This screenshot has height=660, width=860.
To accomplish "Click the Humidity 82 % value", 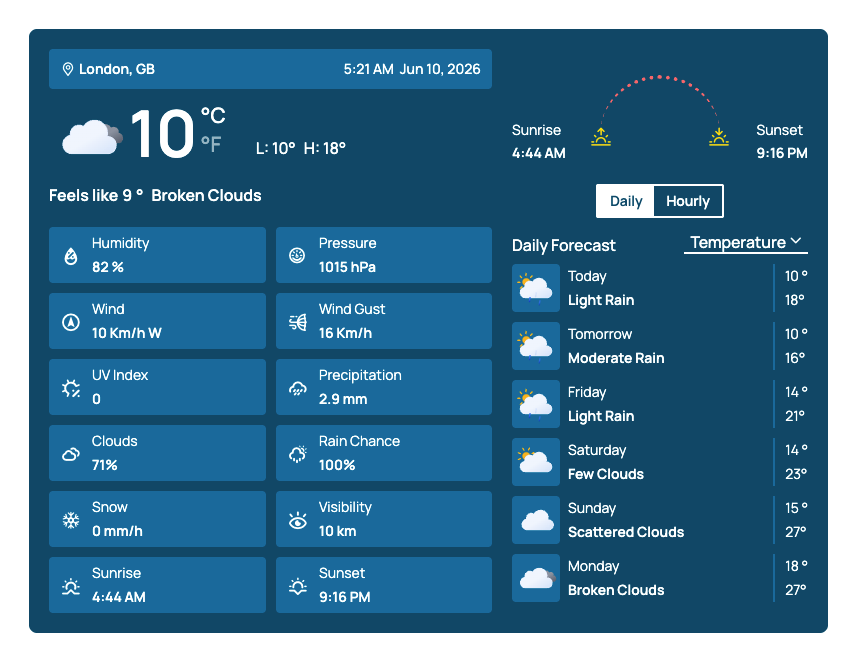I will pyautogui.click(x=108, y=267).
